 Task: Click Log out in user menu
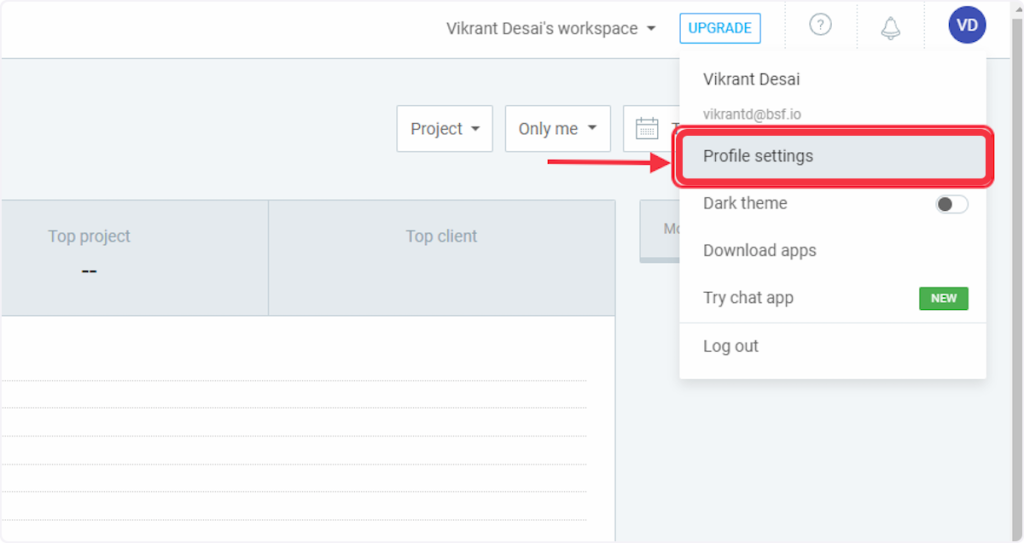pos(730,346)
